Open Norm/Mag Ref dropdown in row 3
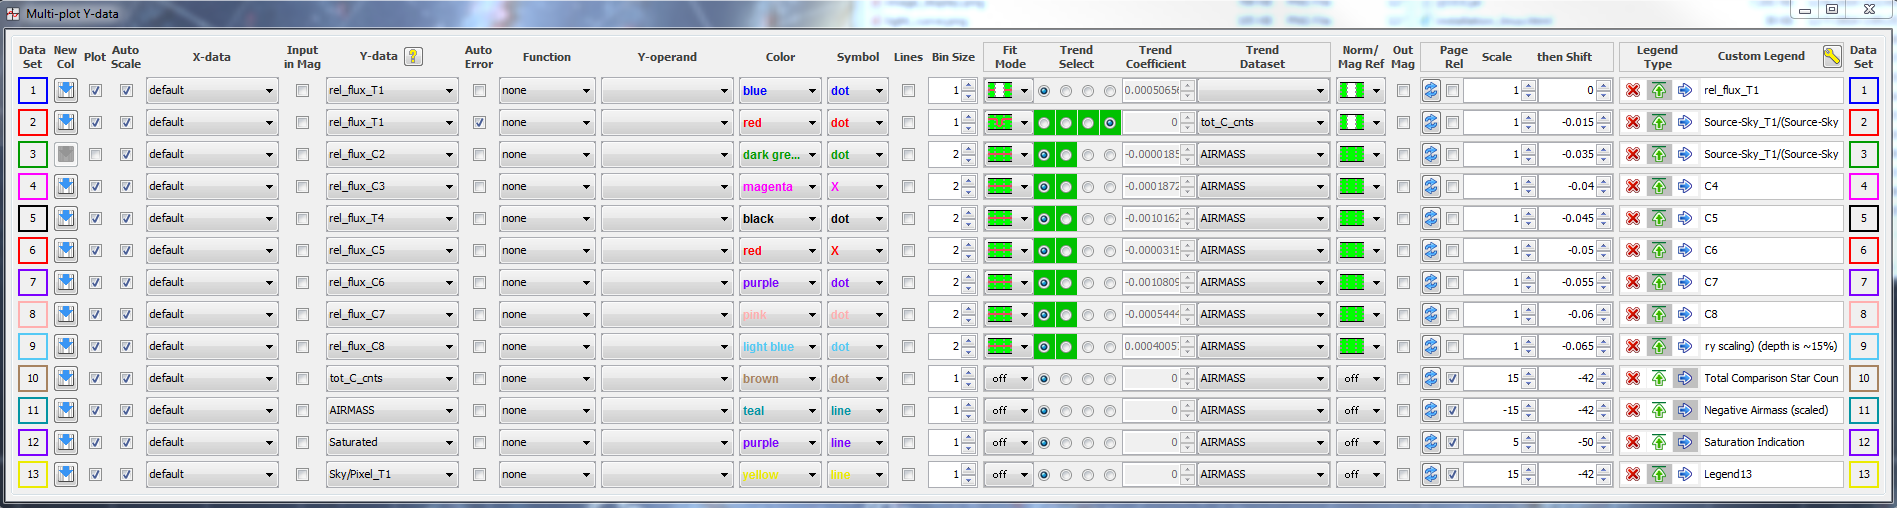 tap(1360, 154)
